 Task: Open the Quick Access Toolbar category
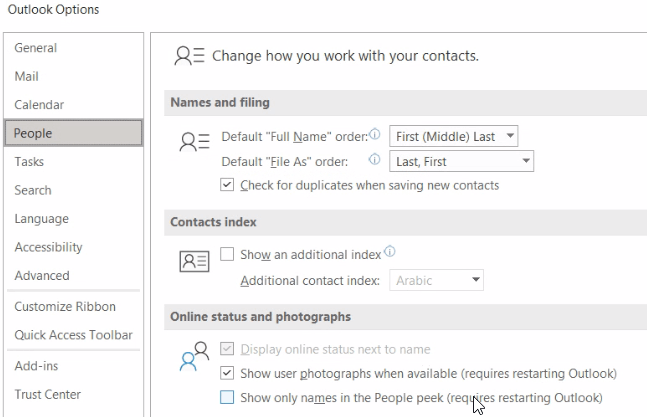pos(73,335)
